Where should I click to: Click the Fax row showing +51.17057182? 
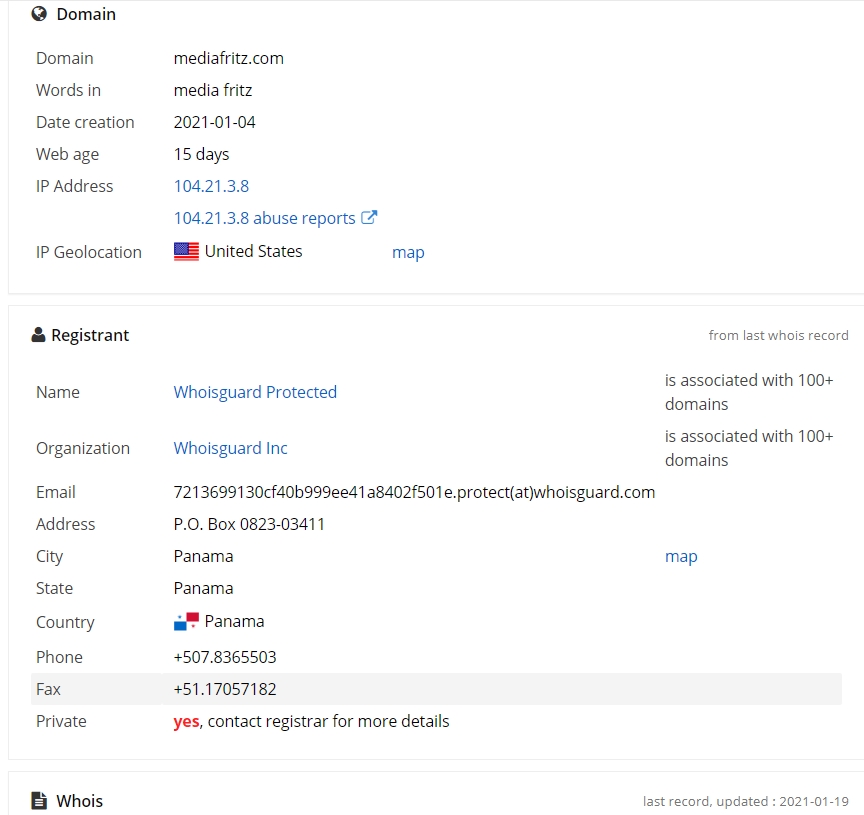coord(436,689)
